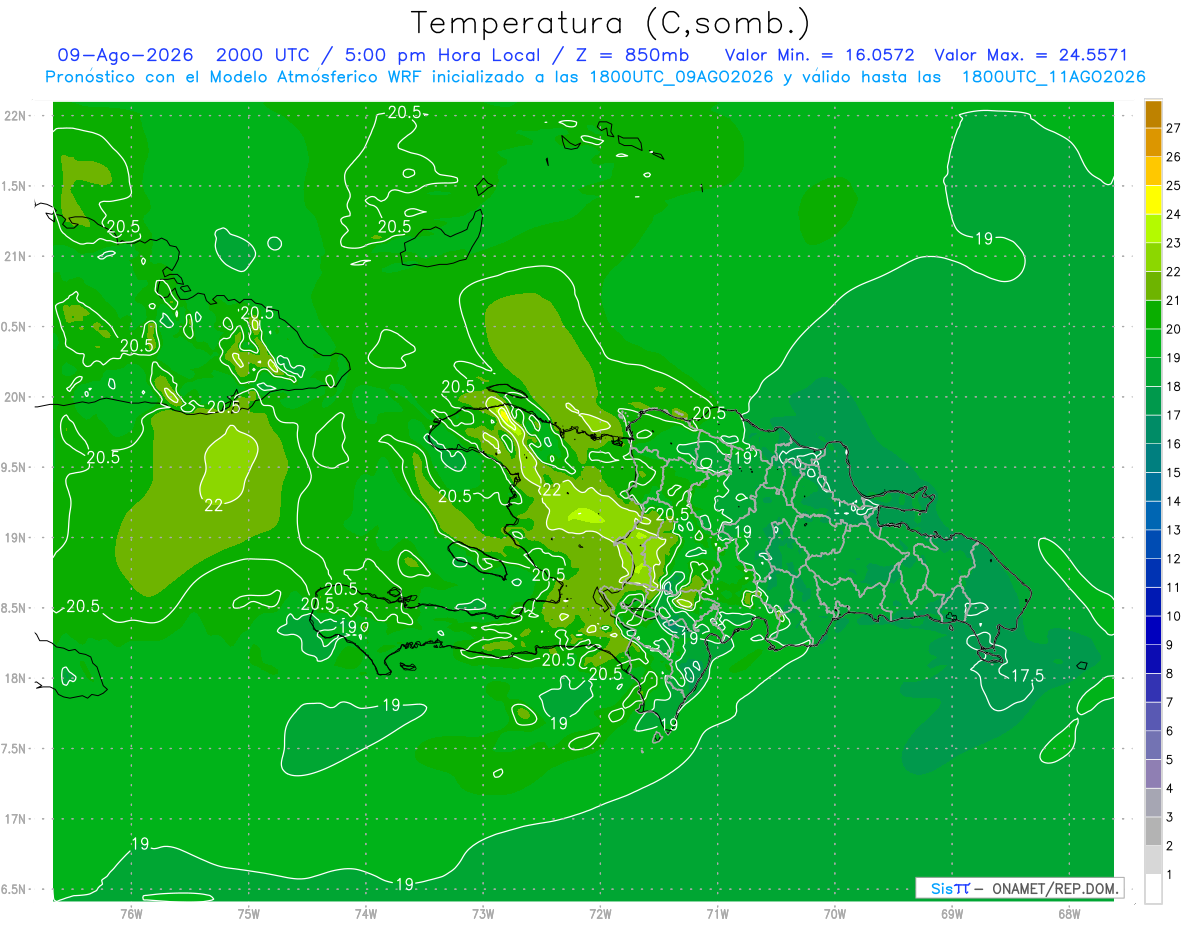Click the yellow swatch between 24 and 25
1200x927 pixels.
point(1153,200)
